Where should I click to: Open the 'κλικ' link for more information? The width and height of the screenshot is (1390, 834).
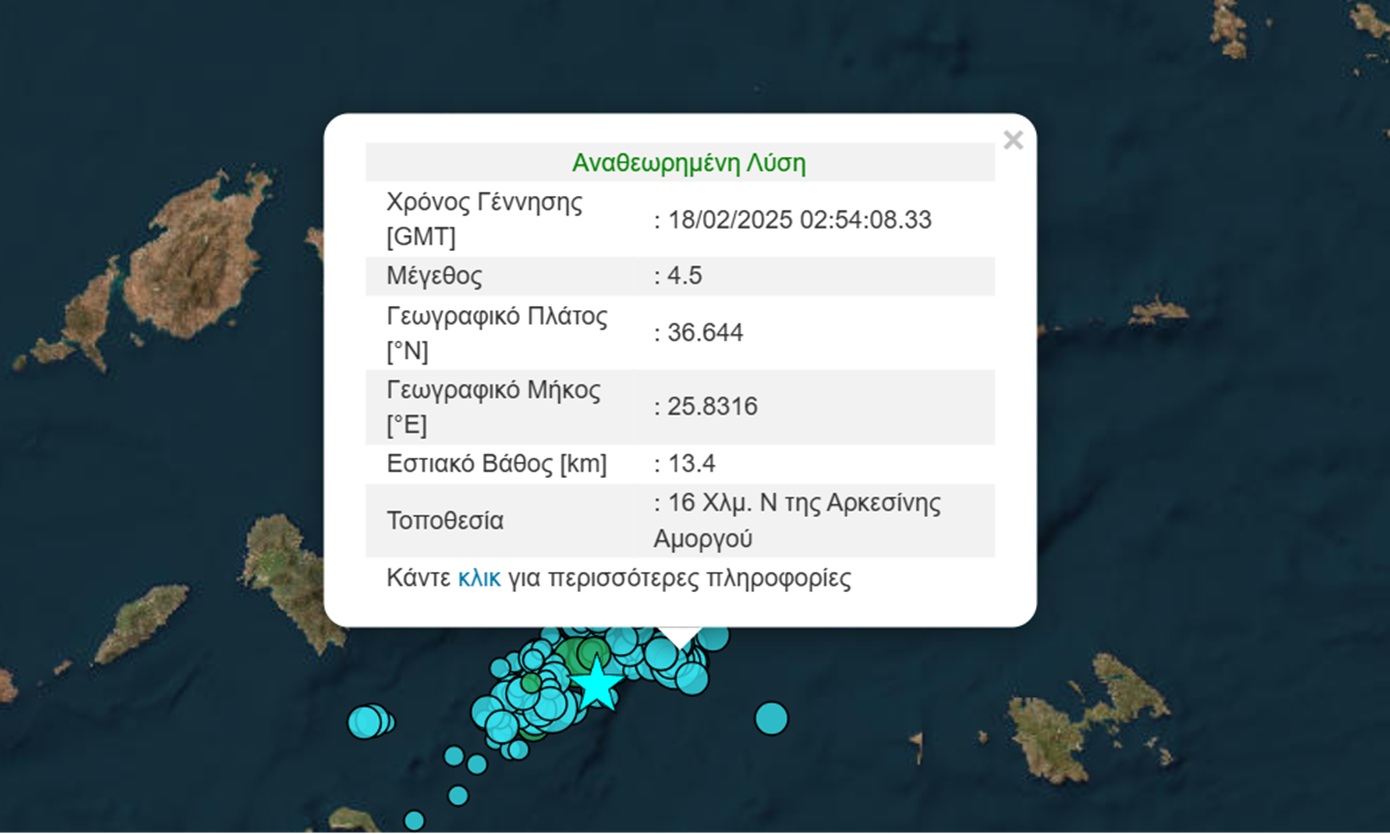pos(479,578)
